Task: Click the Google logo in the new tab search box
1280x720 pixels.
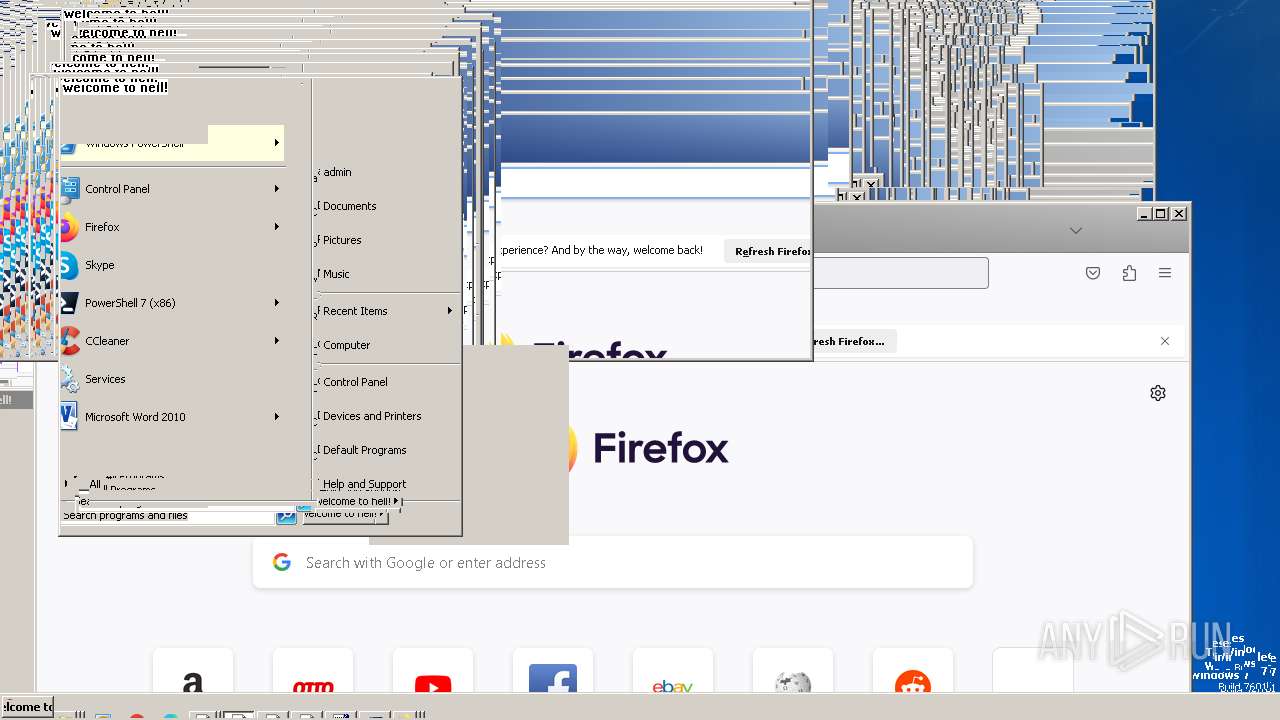Action: (x=282, y=563)
